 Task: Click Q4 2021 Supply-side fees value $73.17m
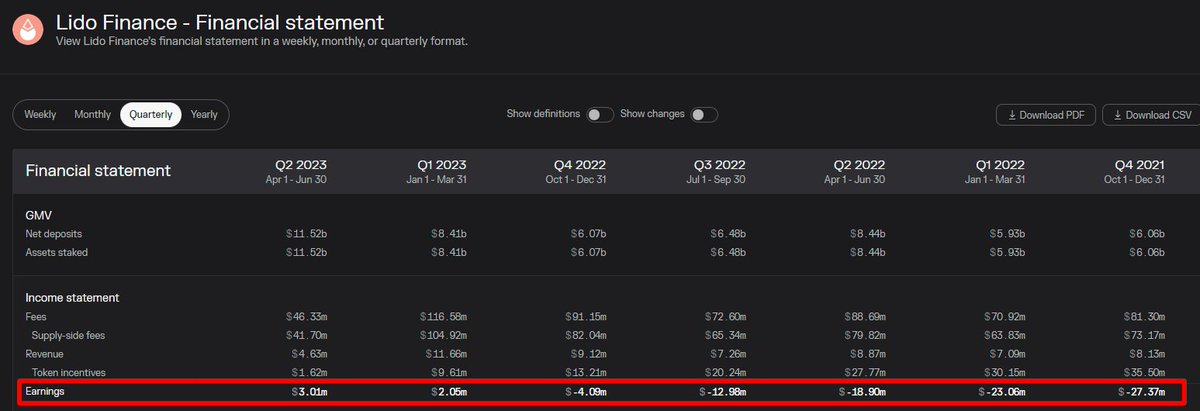[x=1145, y=335]
